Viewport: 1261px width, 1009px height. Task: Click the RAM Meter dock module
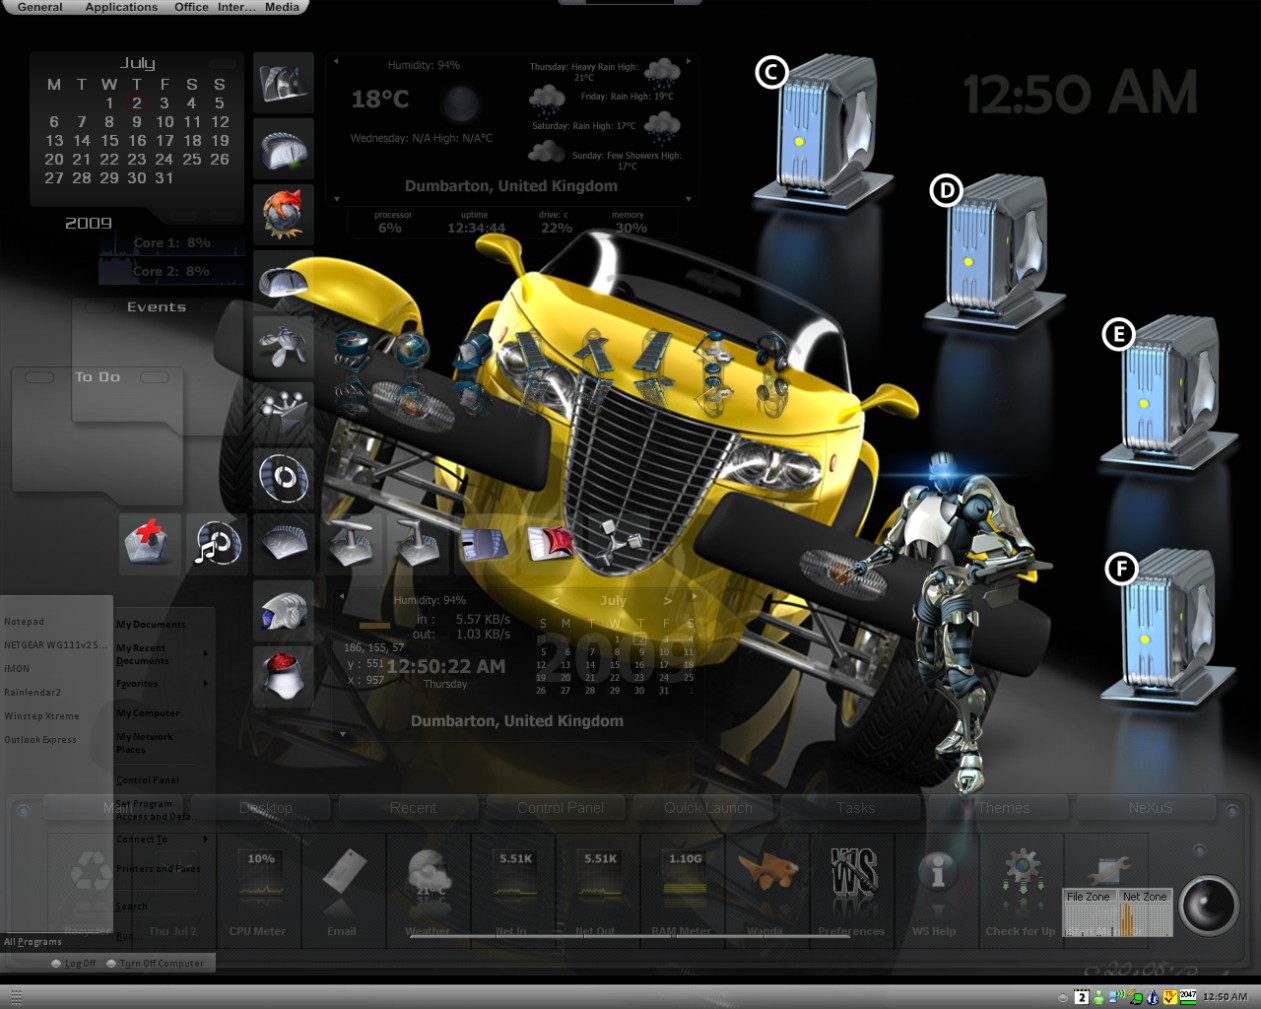(683, 890)
